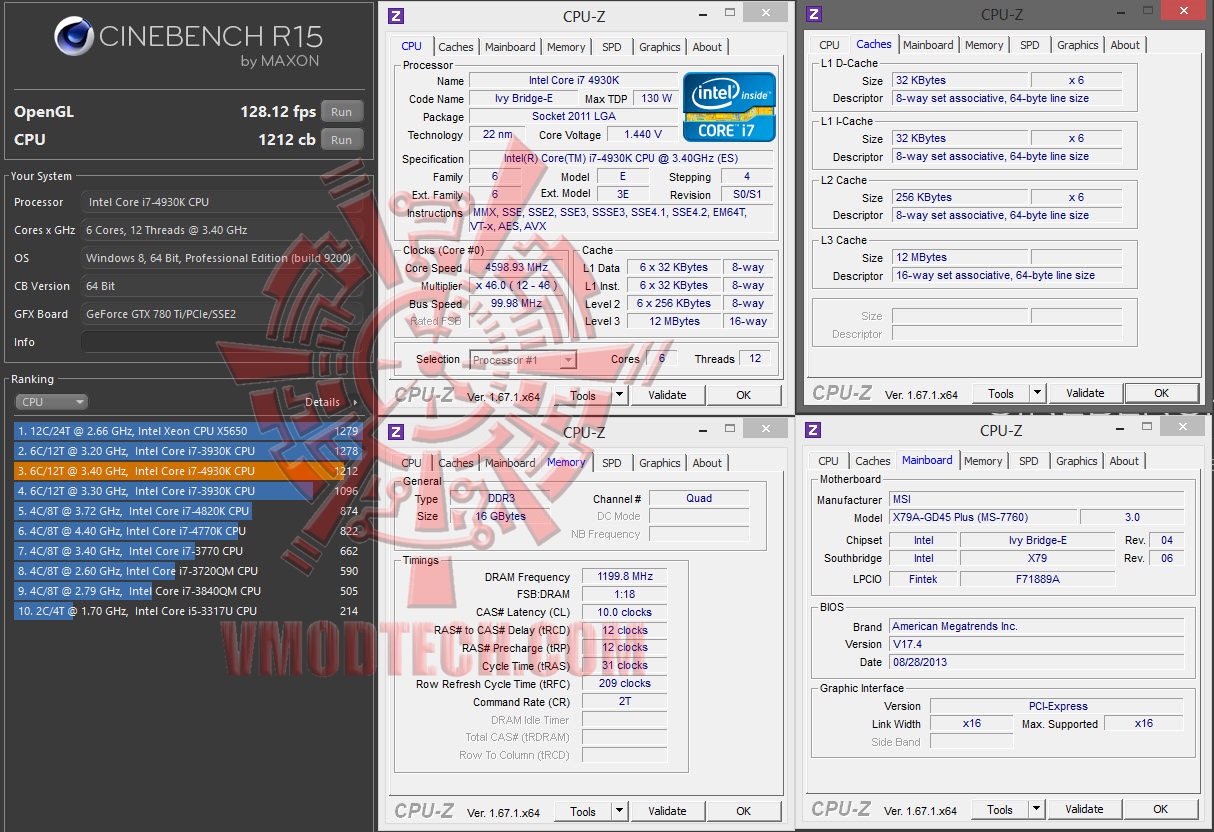Image resolution: width=1214 pixels, height=832 pixels.
Task: Click Validate in the CPU-Z Processor window
Action: pyautogui.click(x=667, y=395)
